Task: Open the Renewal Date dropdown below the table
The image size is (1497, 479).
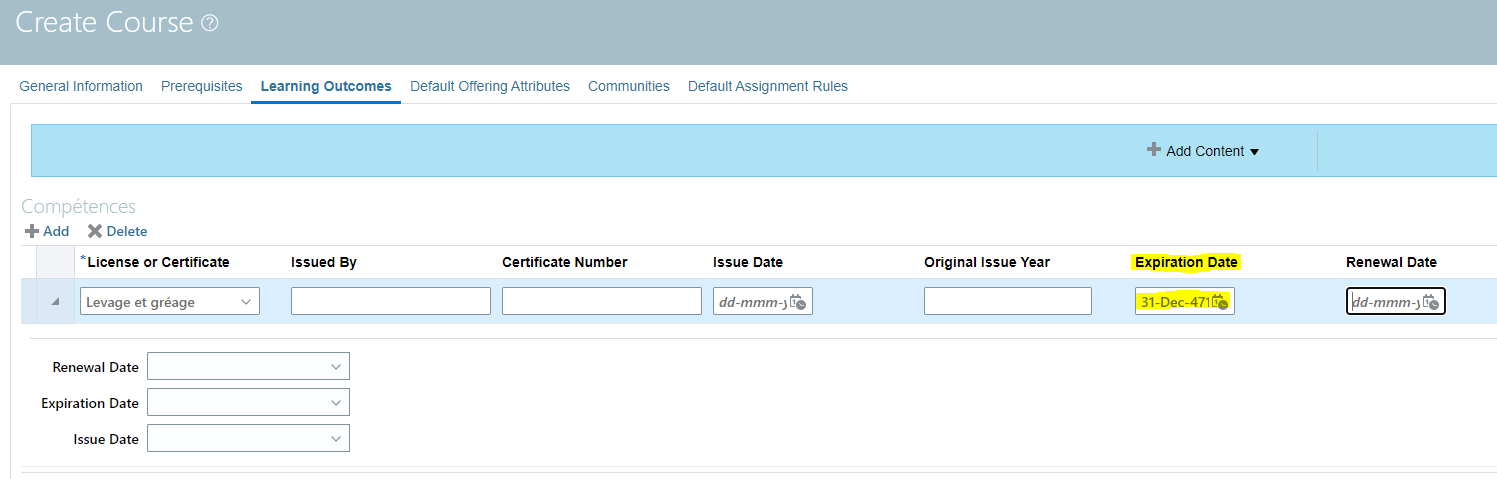Action: tap(248, 367)
